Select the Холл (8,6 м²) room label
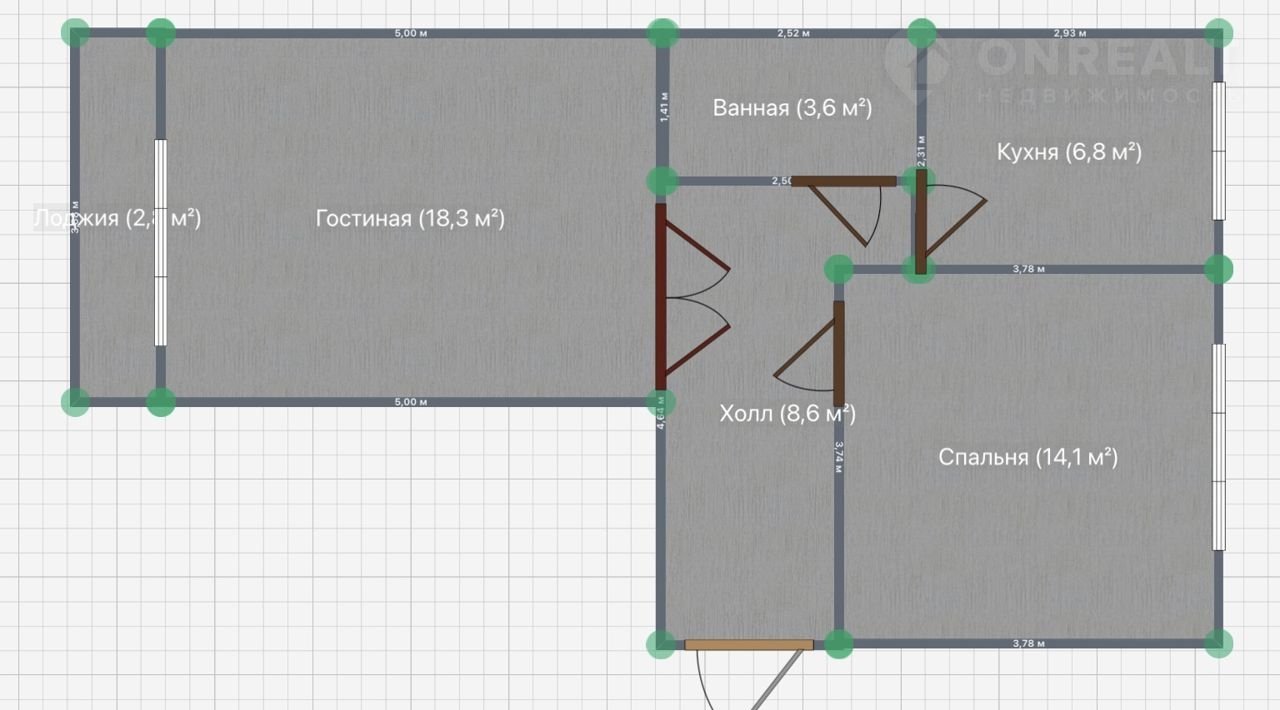 point(787,413)
